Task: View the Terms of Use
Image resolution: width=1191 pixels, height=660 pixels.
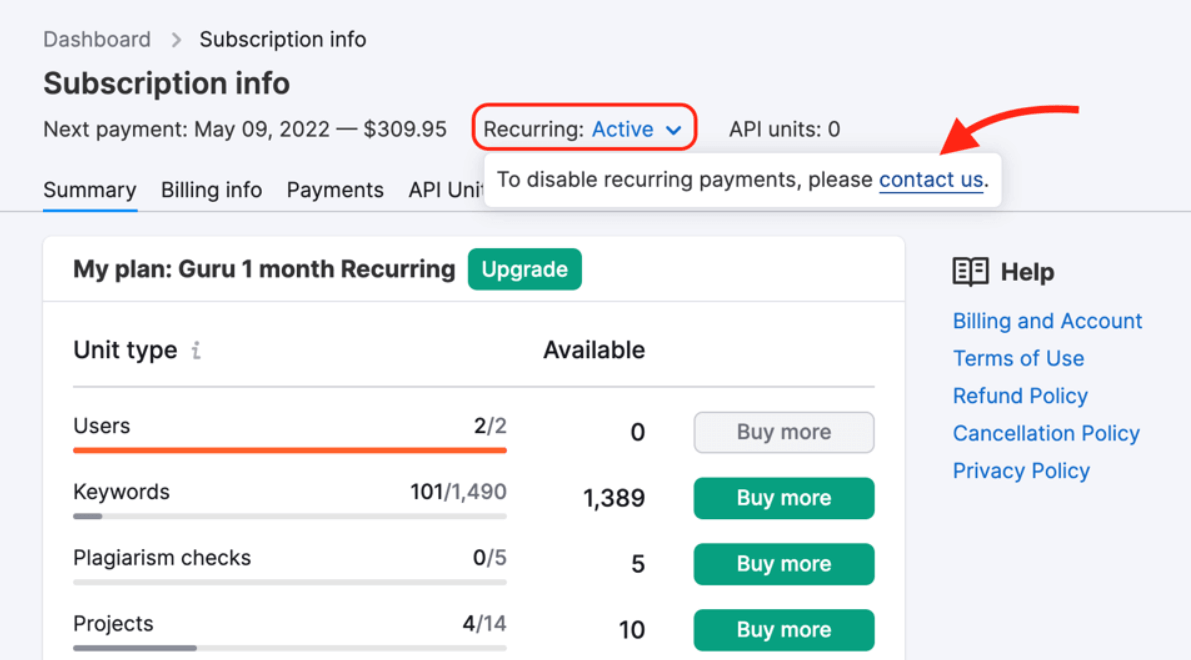Action: [1018, 358]
